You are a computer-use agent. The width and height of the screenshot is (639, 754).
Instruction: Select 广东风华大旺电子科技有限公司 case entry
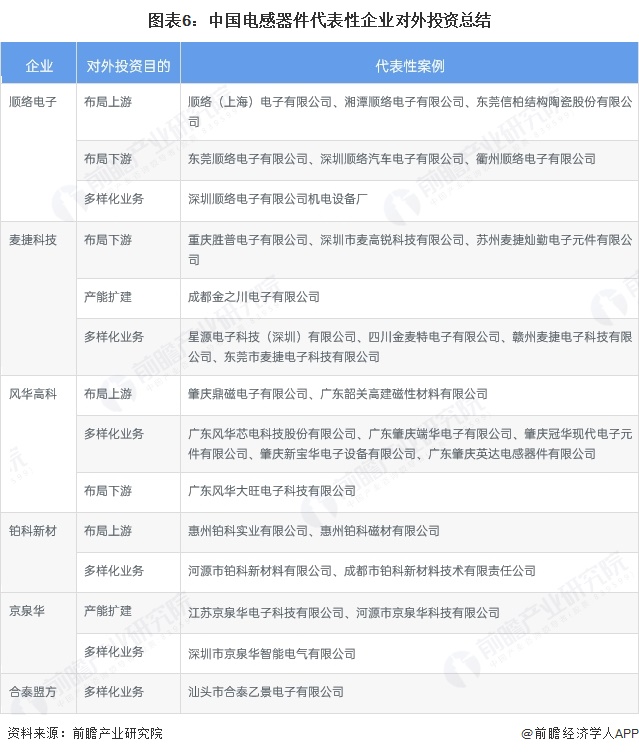[x=271, y=490]
